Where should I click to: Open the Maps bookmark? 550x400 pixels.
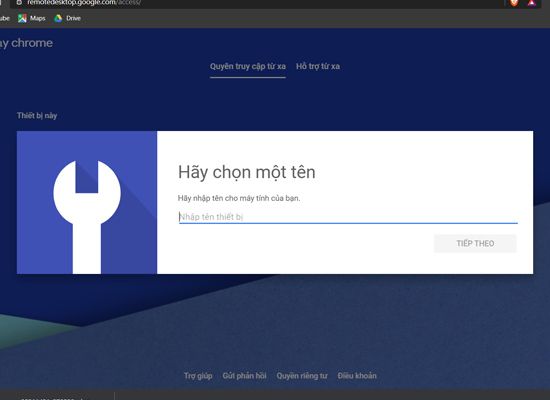pos(32,18)
